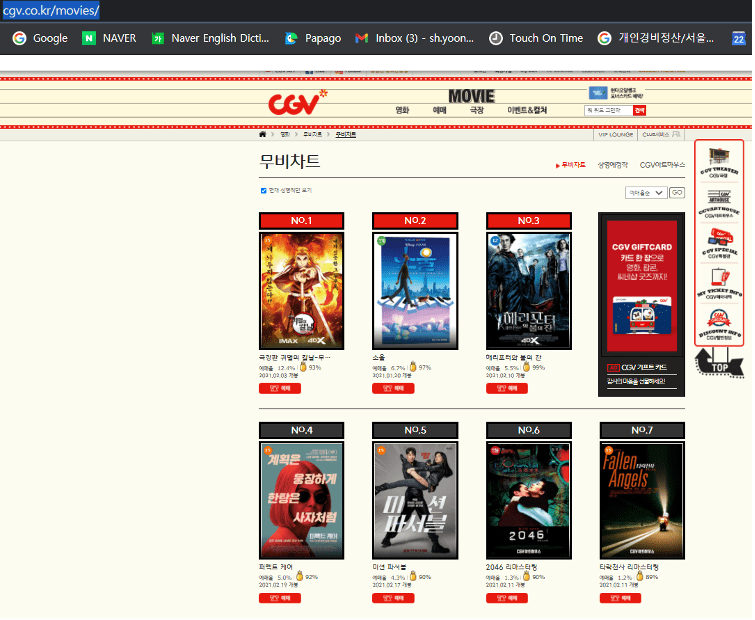Screen dimensions: 755x620
Task: Open the 소울 title link
Action: tap(378, 357)
